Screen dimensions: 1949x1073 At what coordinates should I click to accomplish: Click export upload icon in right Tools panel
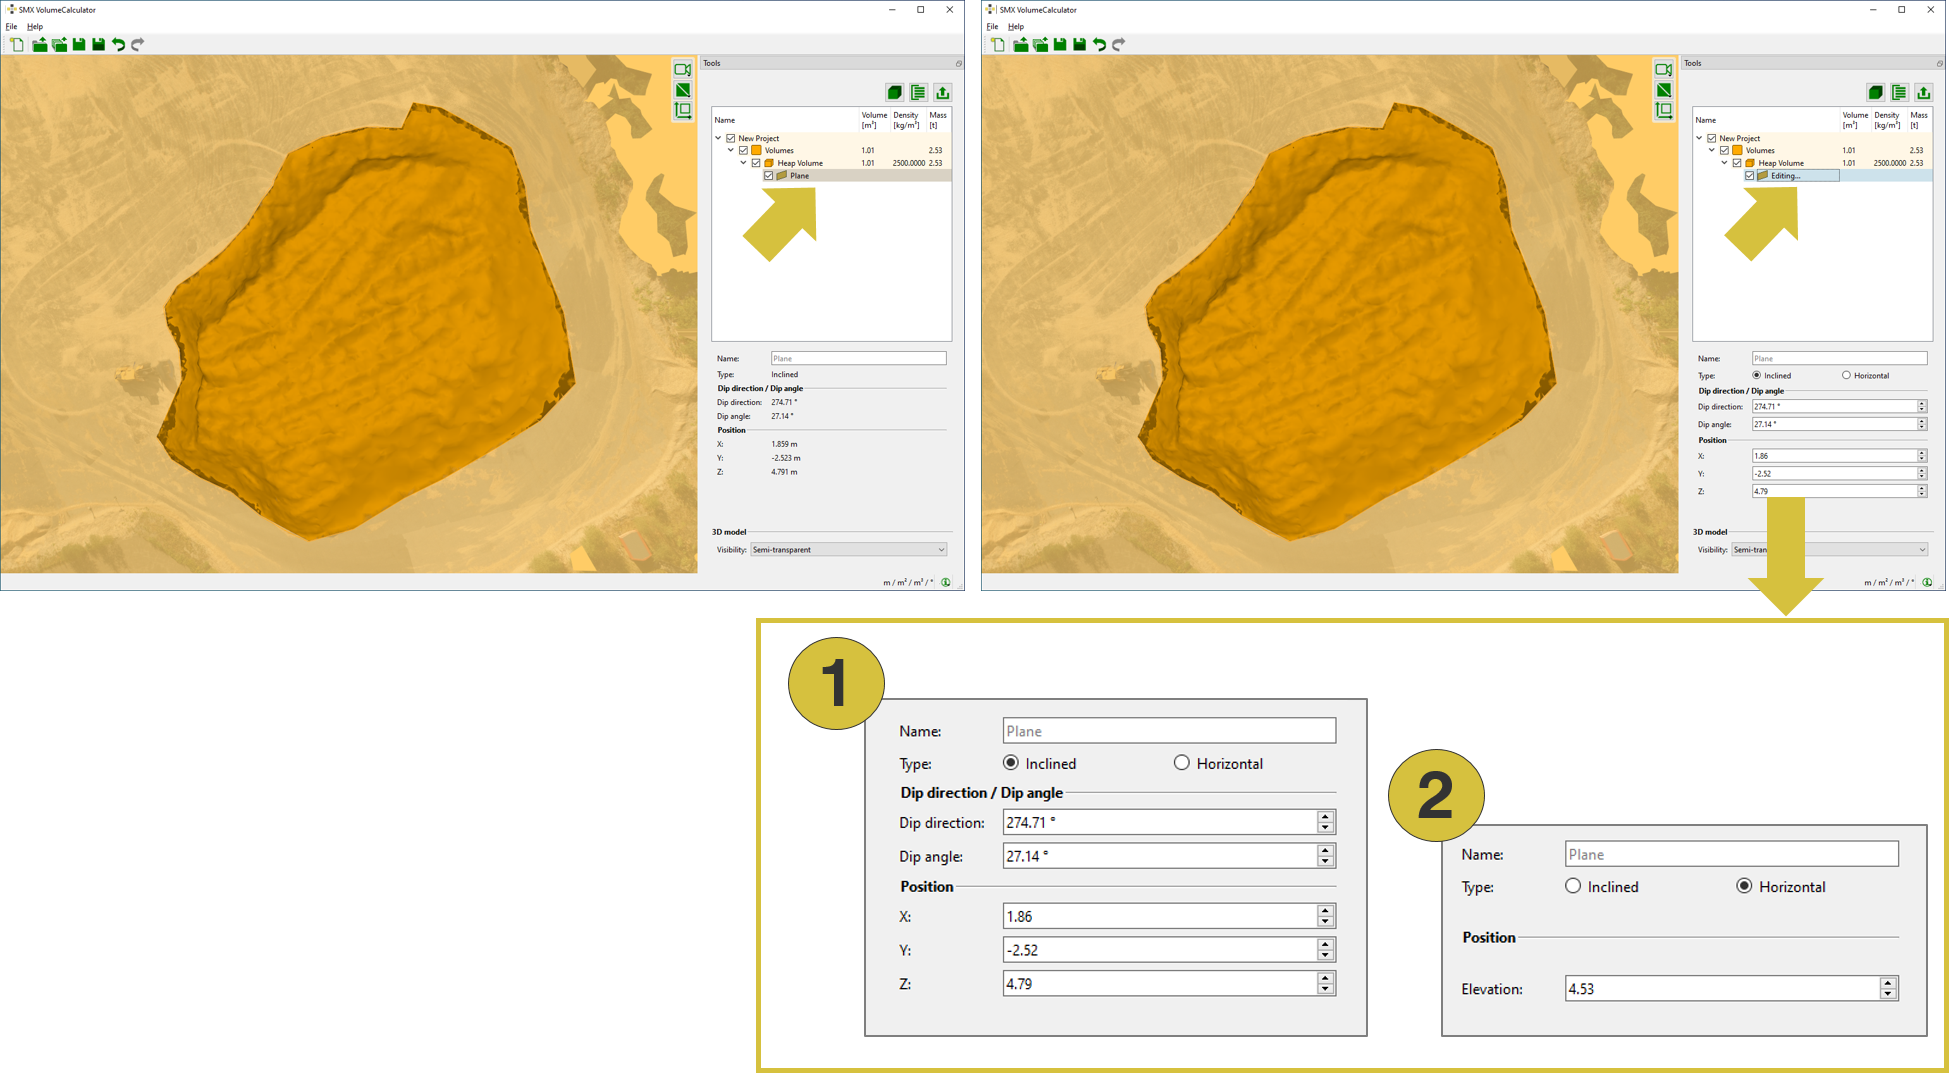[x=1923, y=92]
